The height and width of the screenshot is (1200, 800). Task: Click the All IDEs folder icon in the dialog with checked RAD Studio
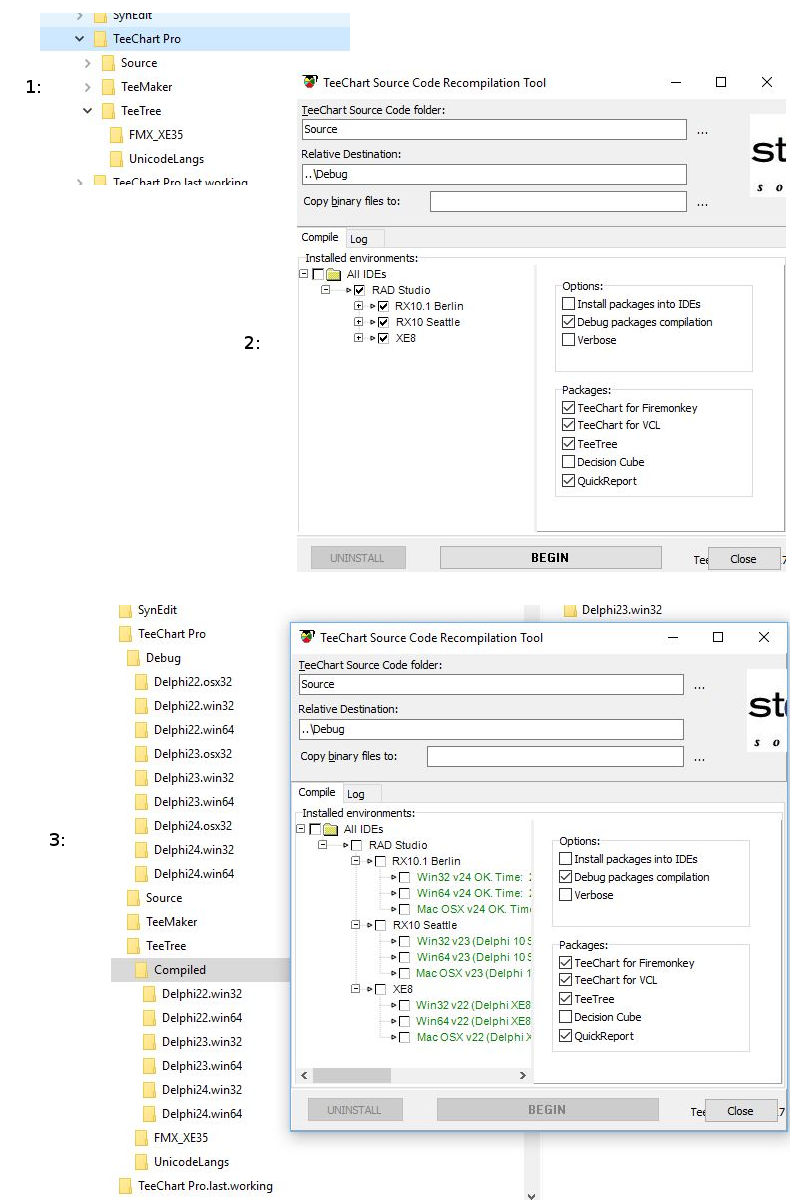(x=334, y=274)
